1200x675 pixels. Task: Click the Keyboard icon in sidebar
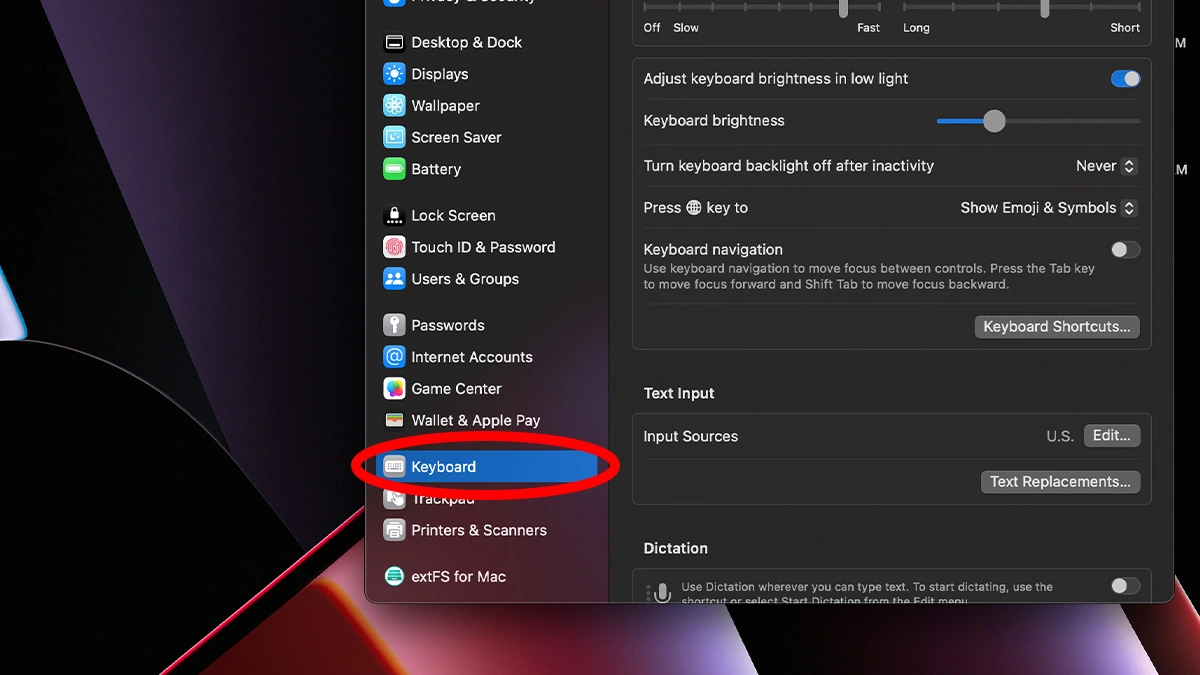(394, 467)
